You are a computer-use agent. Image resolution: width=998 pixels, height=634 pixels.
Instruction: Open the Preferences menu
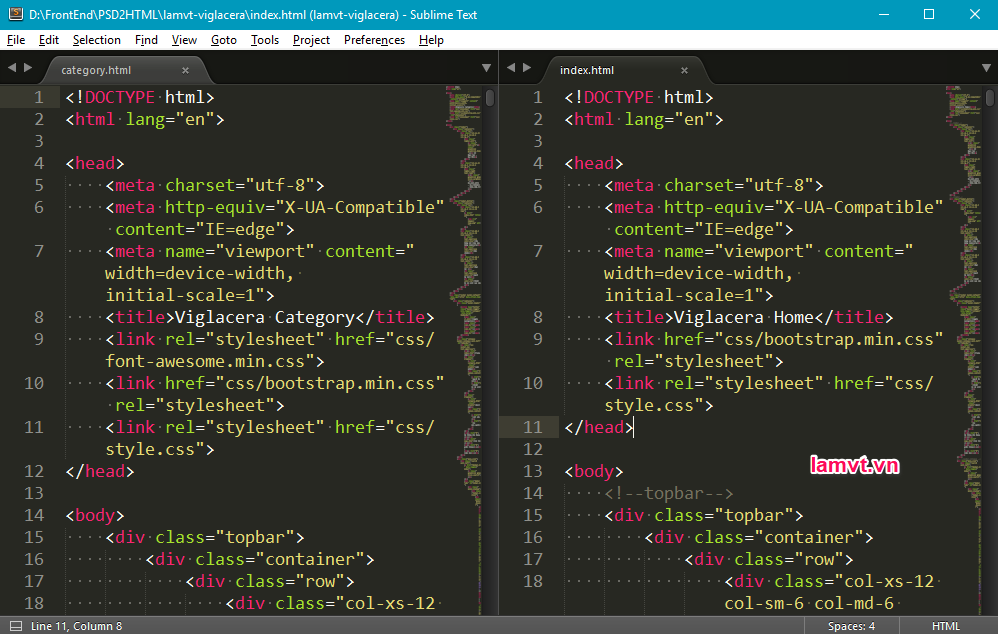tap(374, 40)
